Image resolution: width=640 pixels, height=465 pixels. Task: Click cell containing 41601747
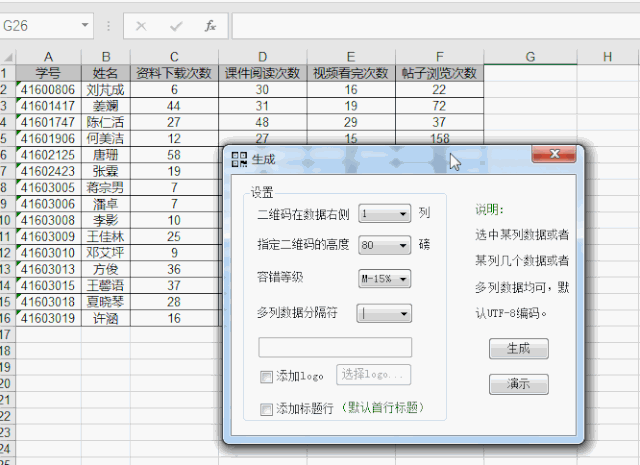coord(49,122)
